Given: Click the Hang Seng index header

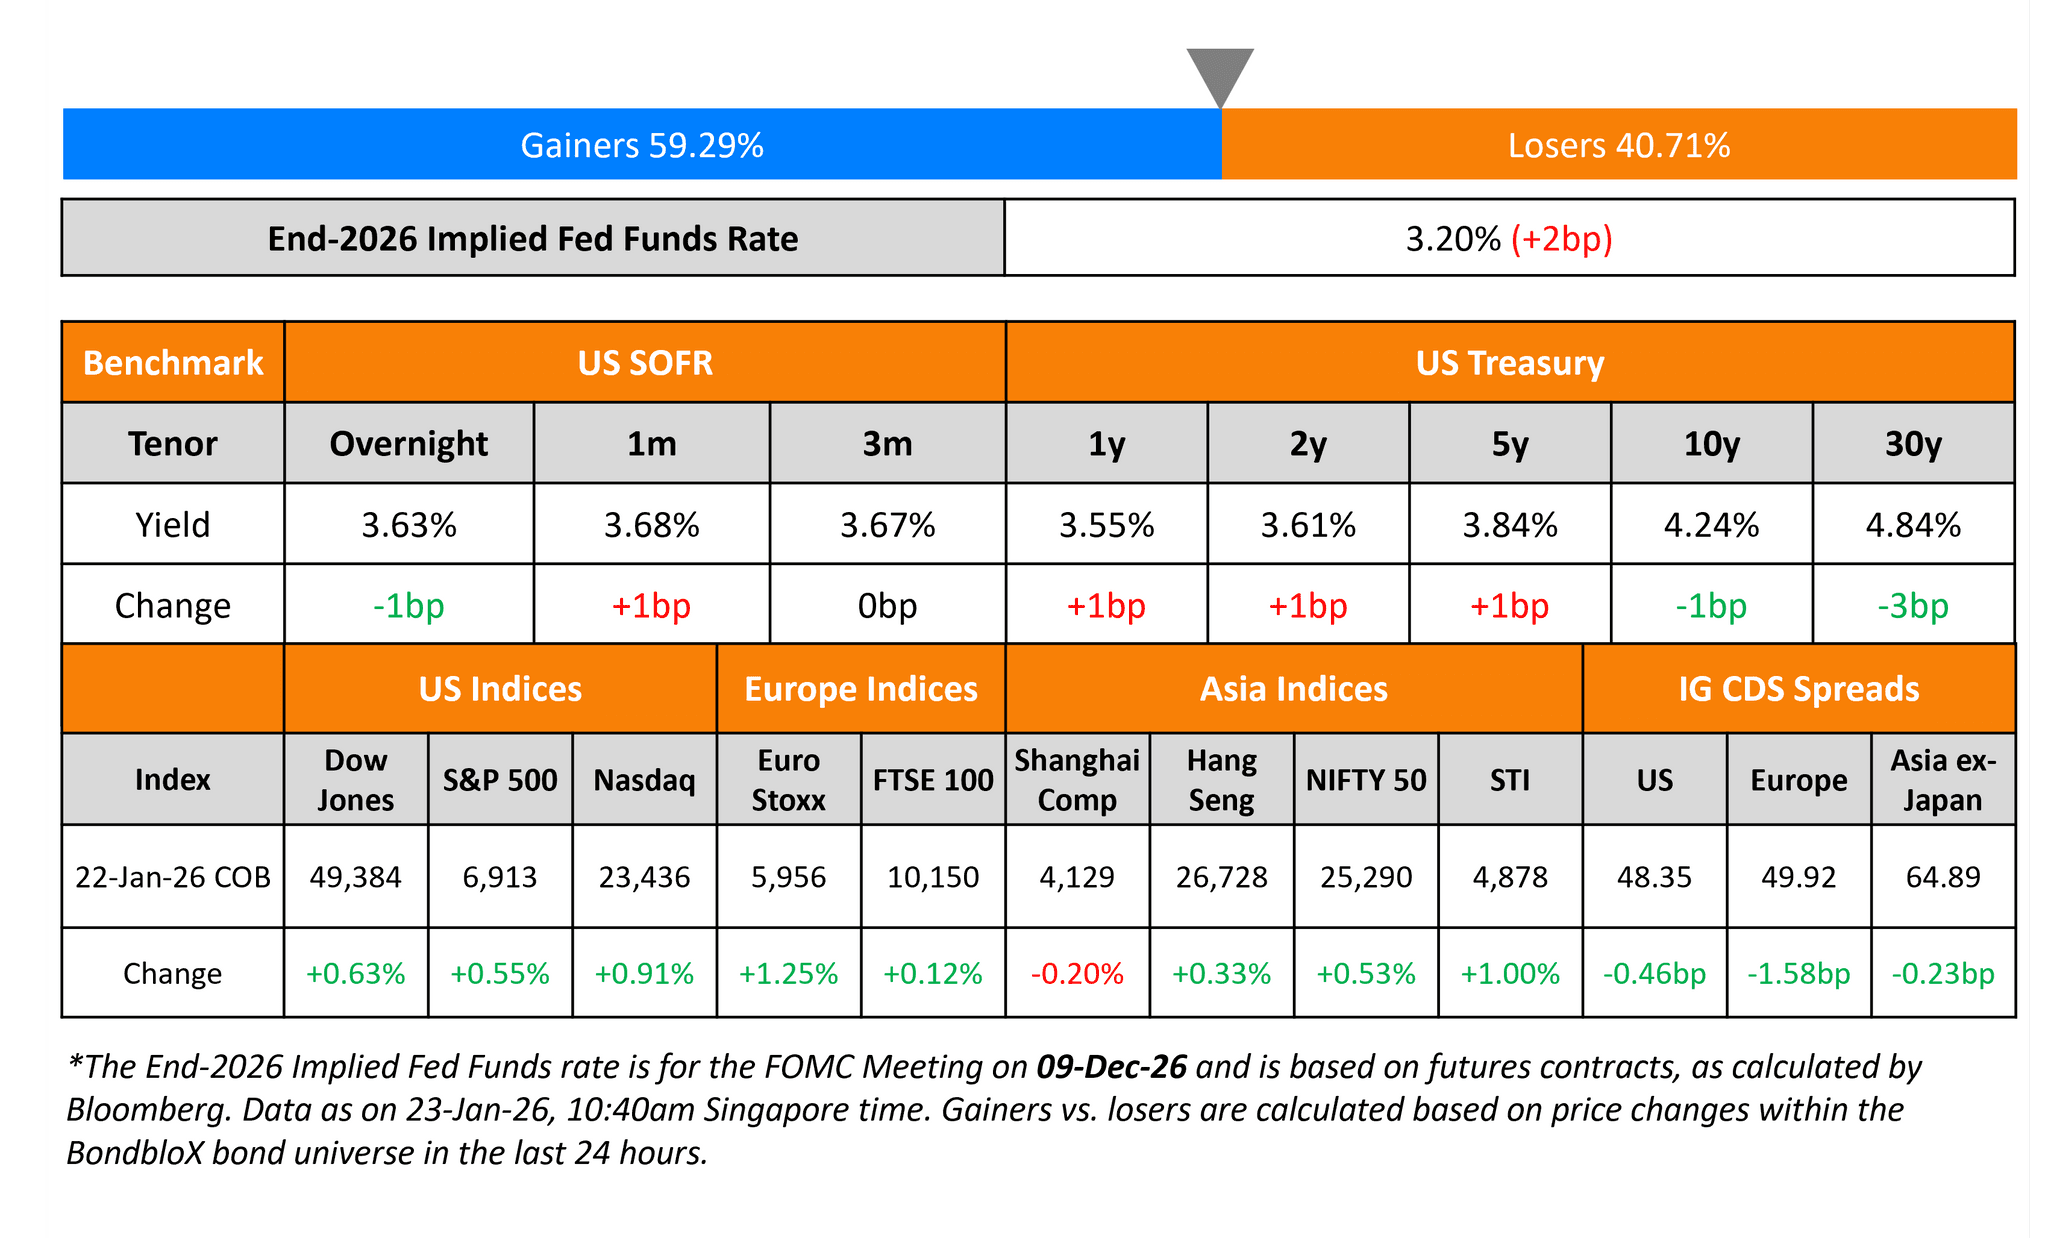Looking at the screenshot, I should (1221, 780).
